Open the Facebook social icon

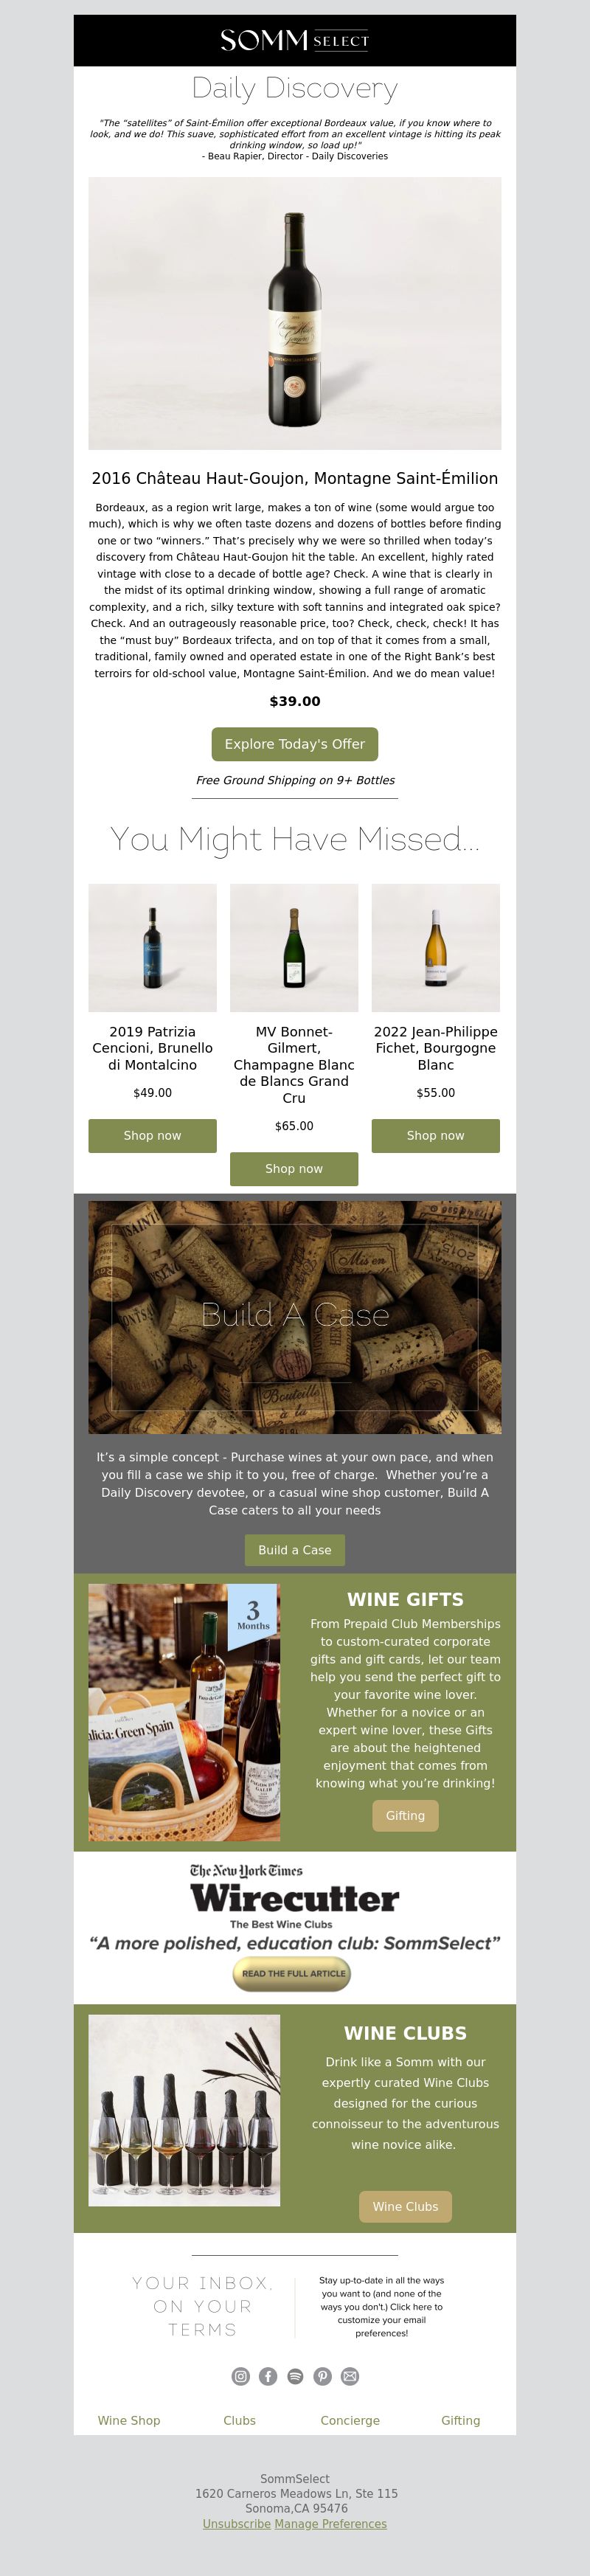coord(268,2376)
